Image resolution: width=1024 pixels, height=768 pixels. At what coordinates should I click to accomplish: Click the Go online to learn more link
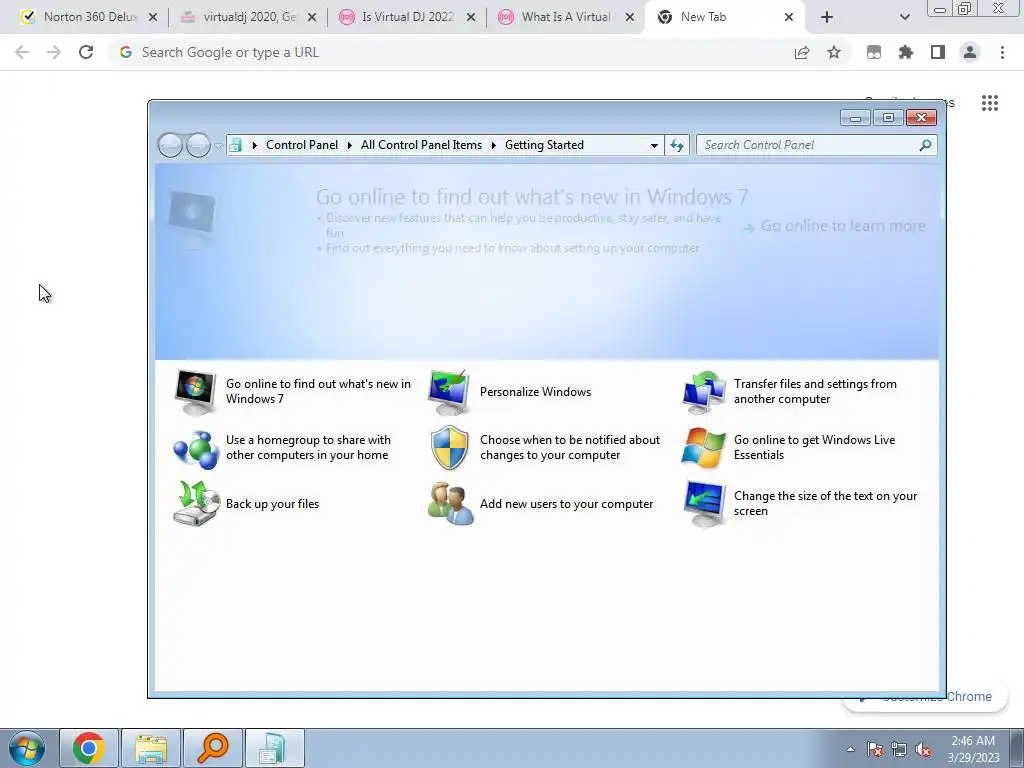835,226
